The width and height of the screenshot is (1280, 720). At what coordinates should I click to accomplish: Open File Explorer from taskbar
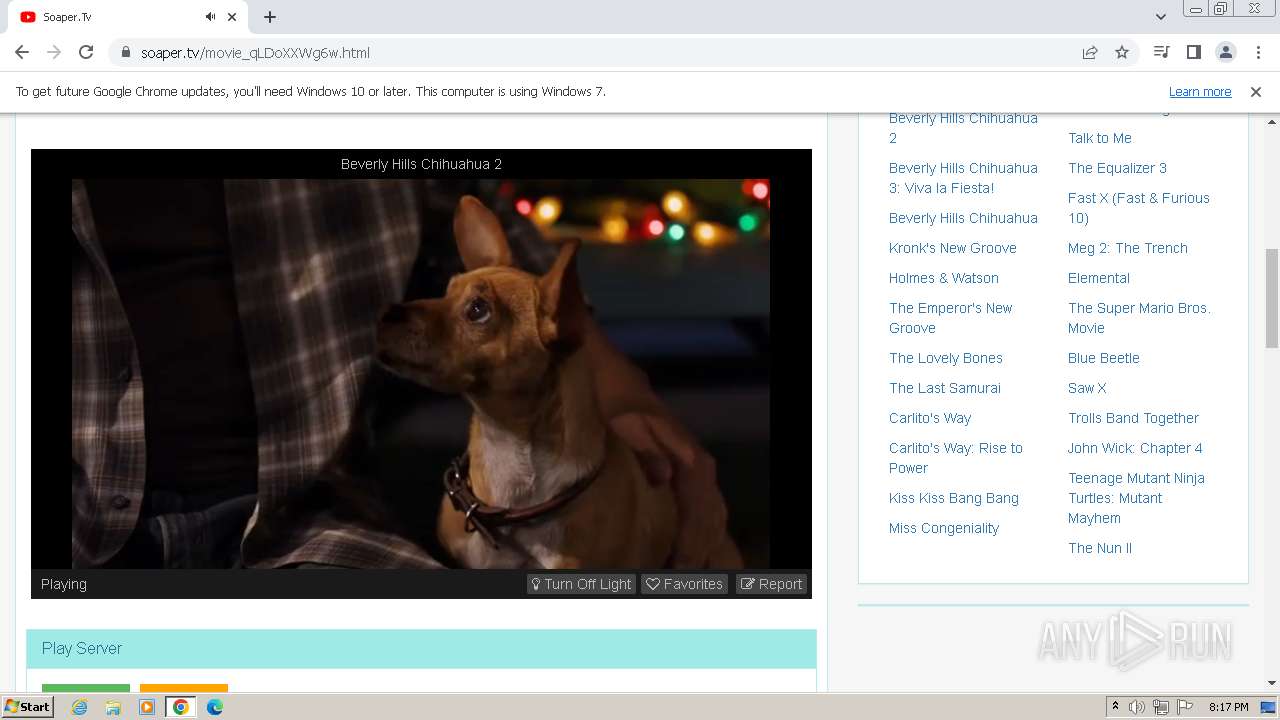[x=113, y=707]
